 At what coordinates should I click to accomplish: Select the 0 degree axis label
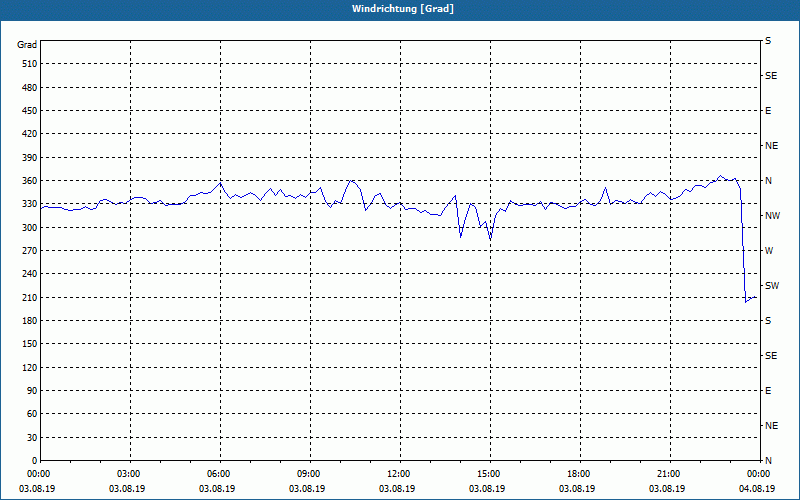coord(35,460)
